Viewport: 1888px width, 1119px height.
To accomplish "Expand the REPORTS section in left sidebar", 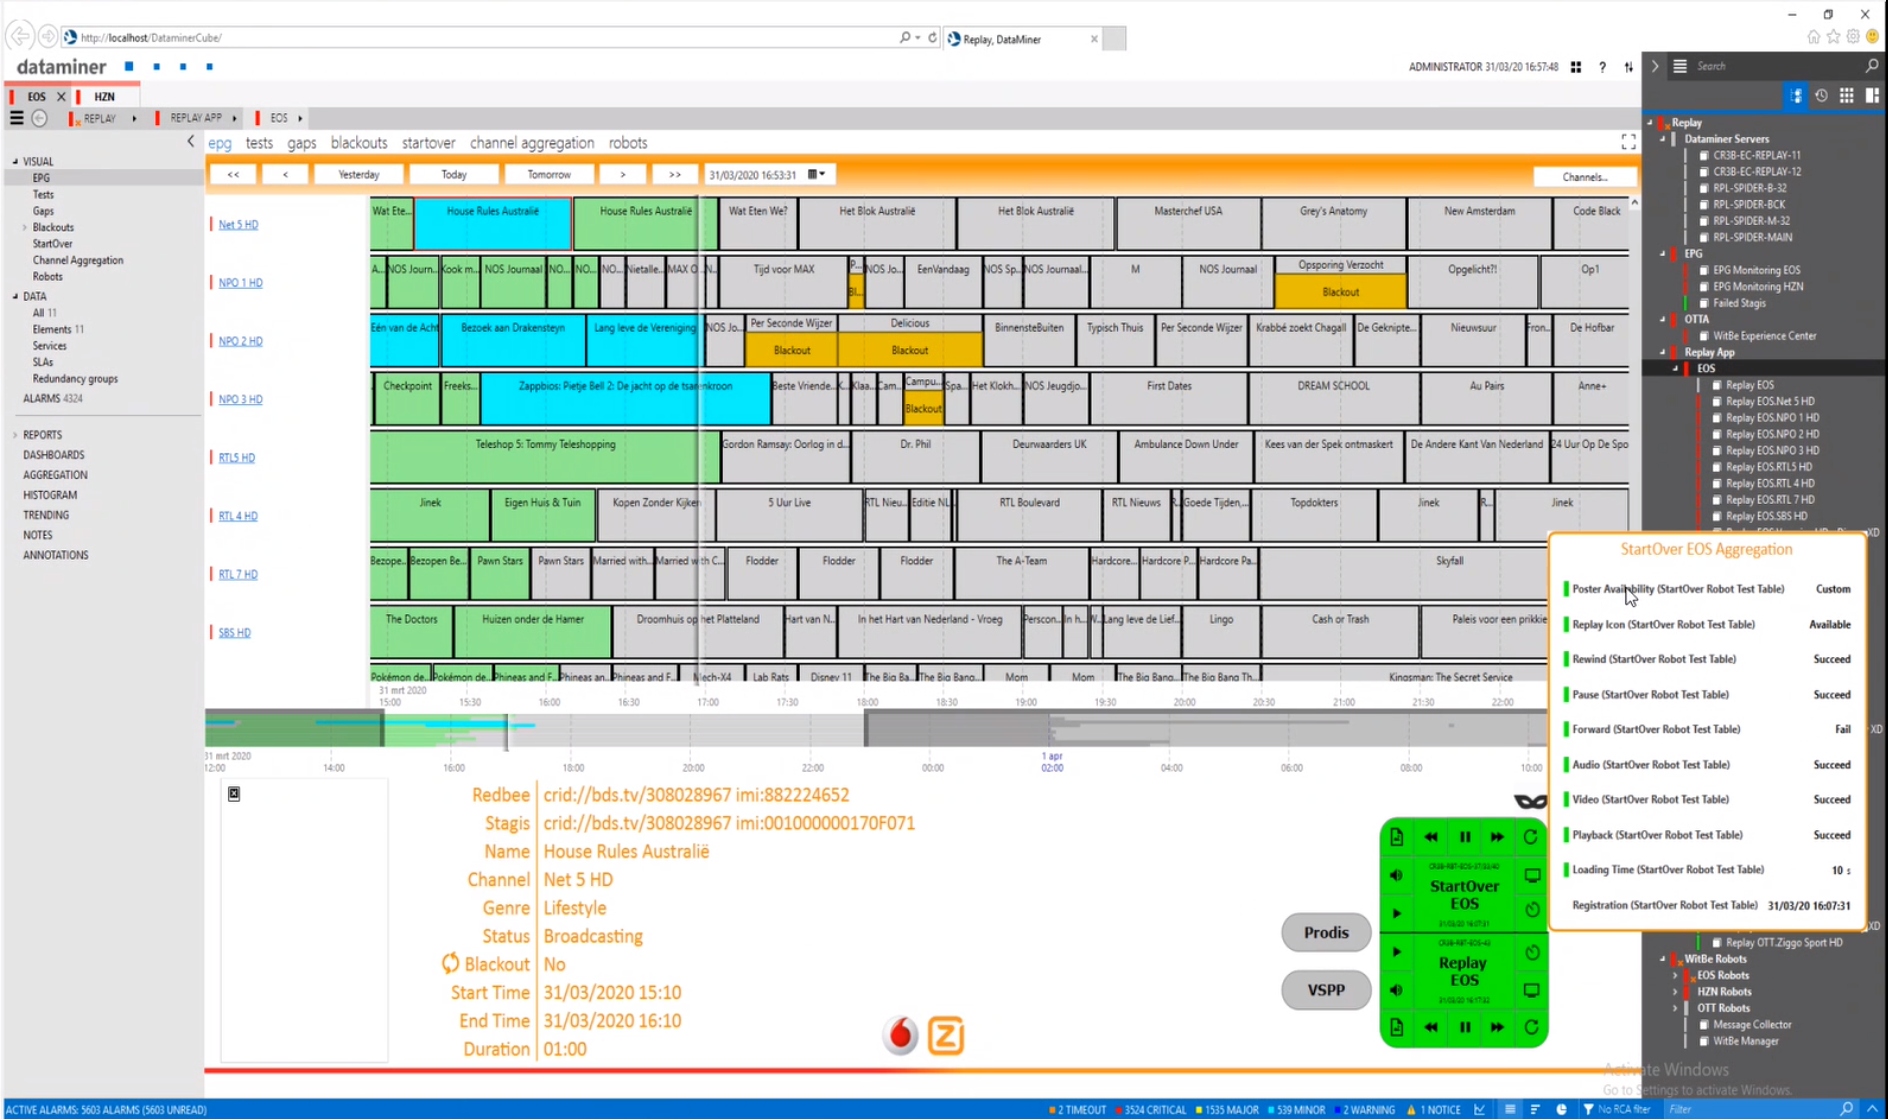I will (x=15, y=435).
